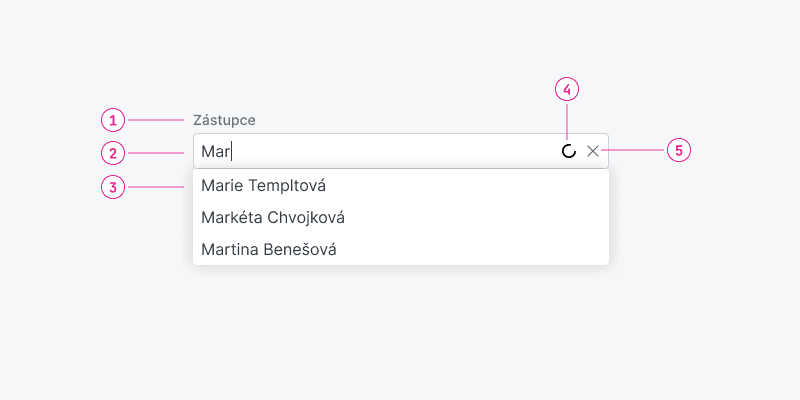Click the first name "Martina" in the suggestions
Image resolution: width=800 pixels, height=400 pixels.
[x=227, y=249]
